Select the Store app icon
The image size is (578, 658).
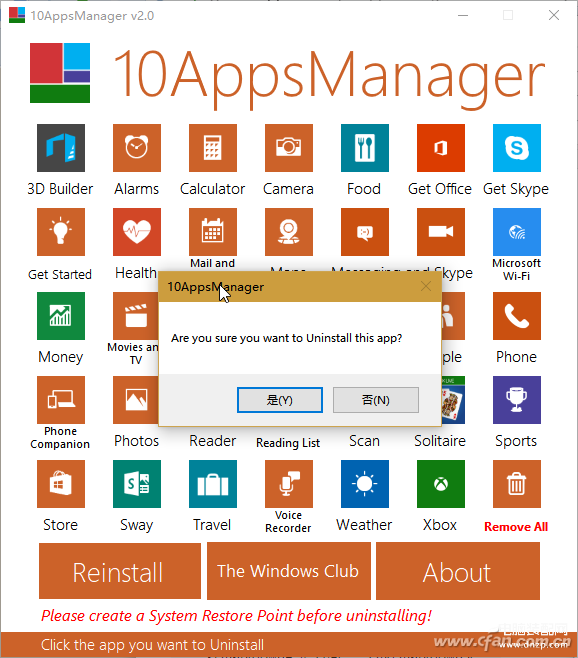tap(61, 483)
